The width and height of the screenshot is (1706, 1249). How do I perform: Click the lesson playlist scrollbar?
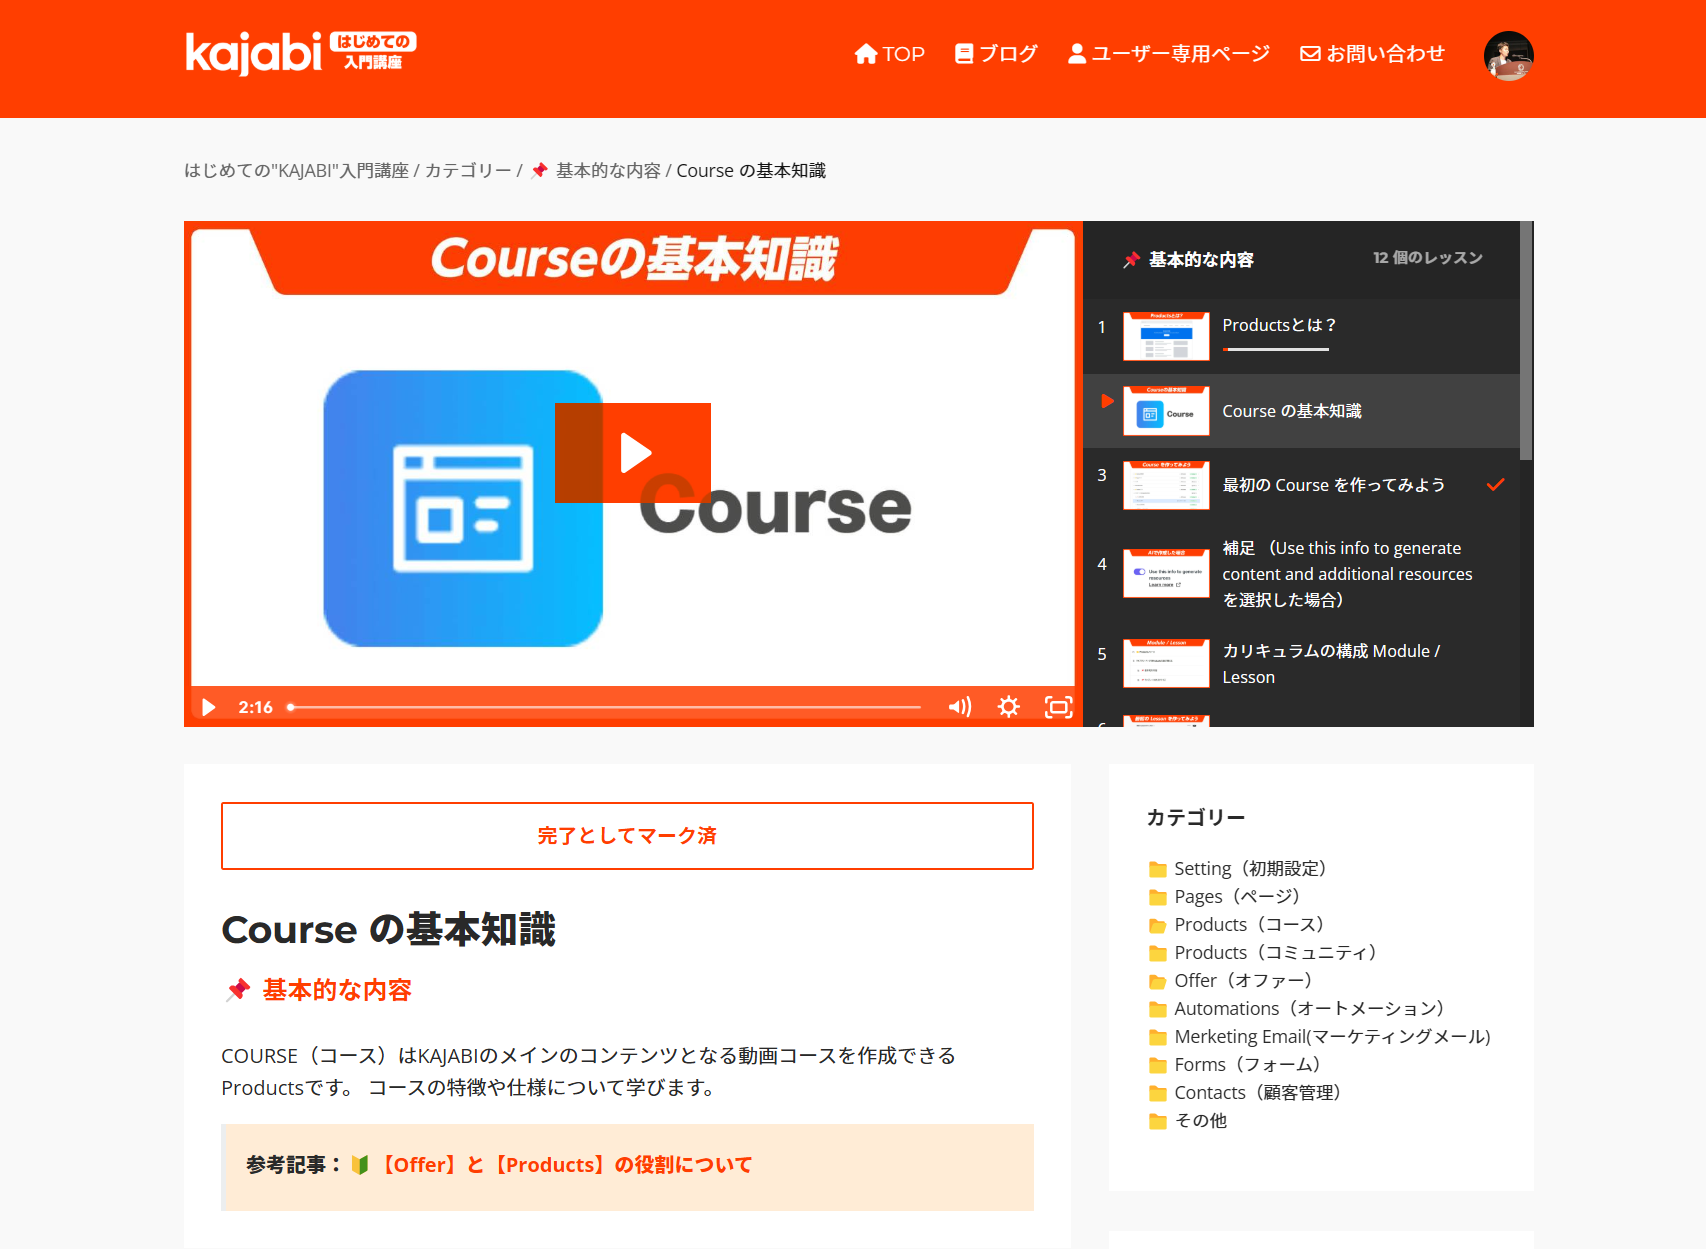1527,340
